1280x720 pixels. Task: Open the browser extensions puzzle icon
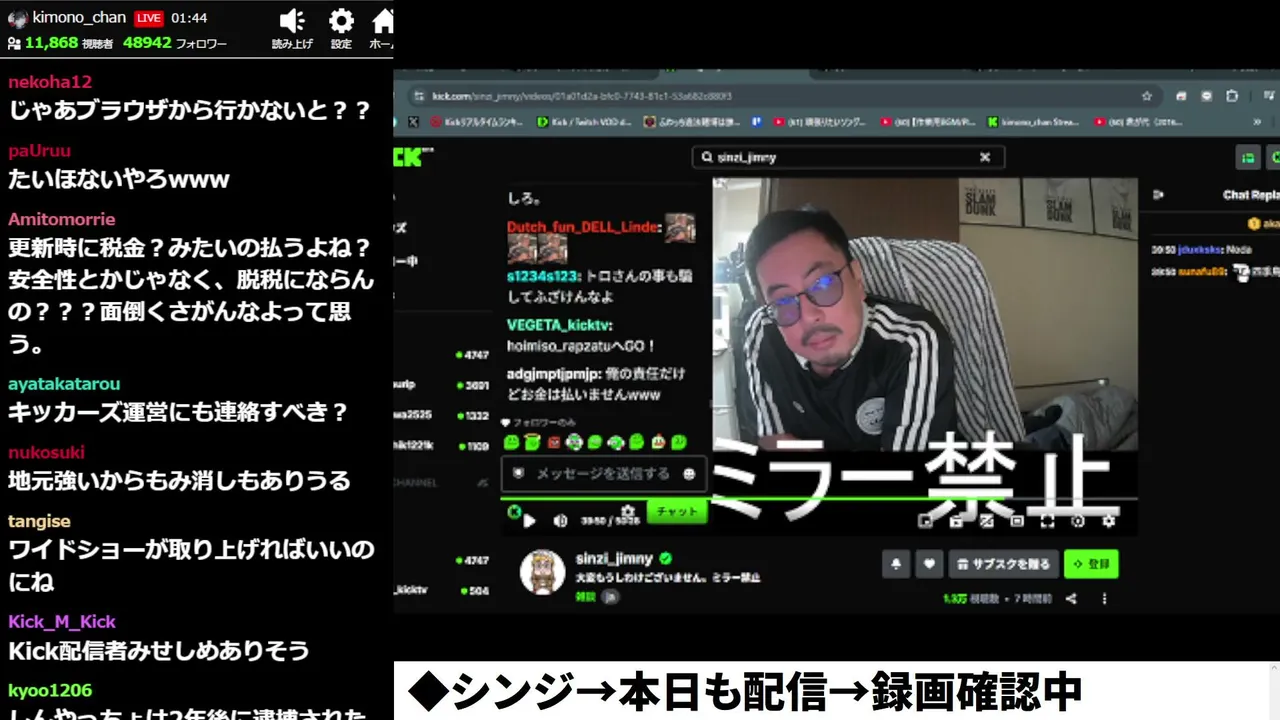1232,96
